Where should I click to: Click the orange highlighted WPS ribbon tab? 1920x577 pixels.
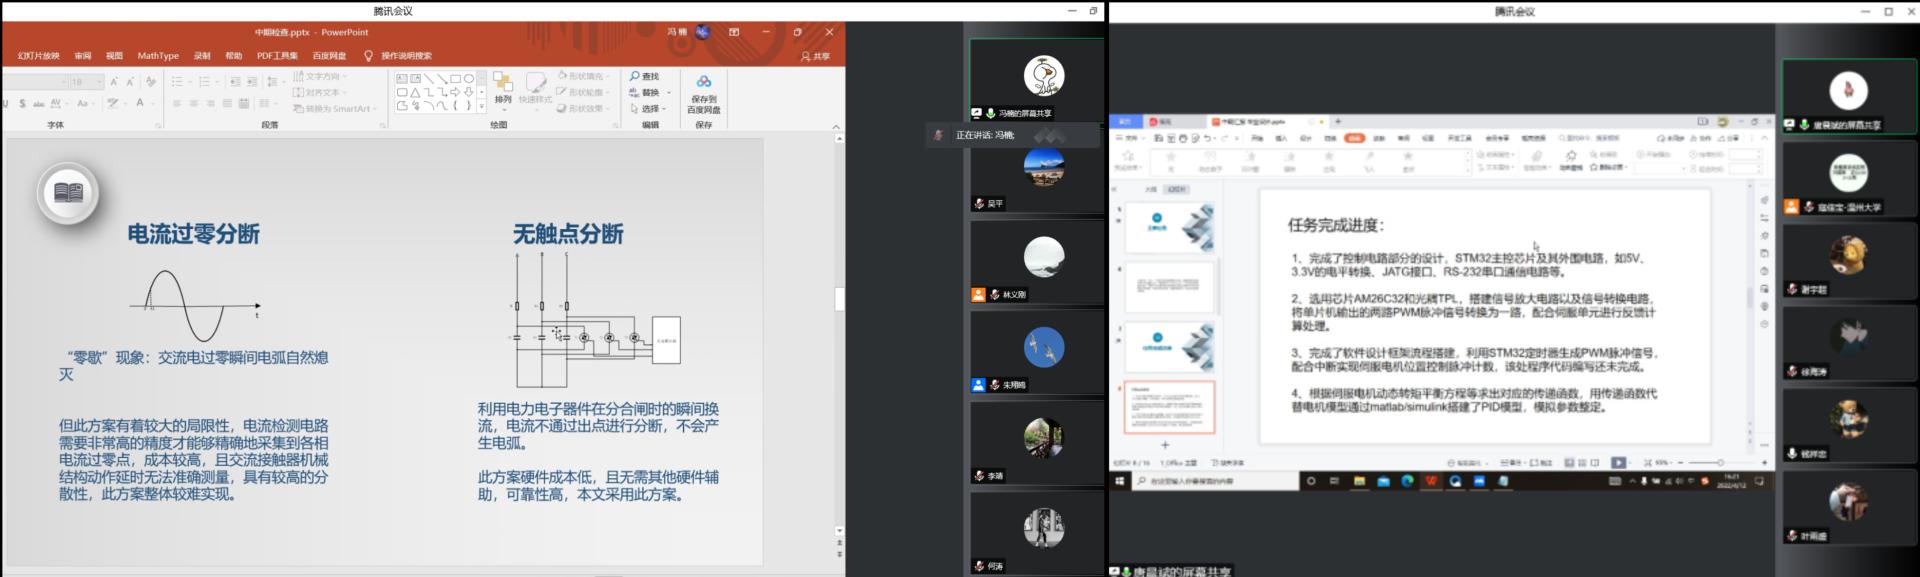[1354, 138]
